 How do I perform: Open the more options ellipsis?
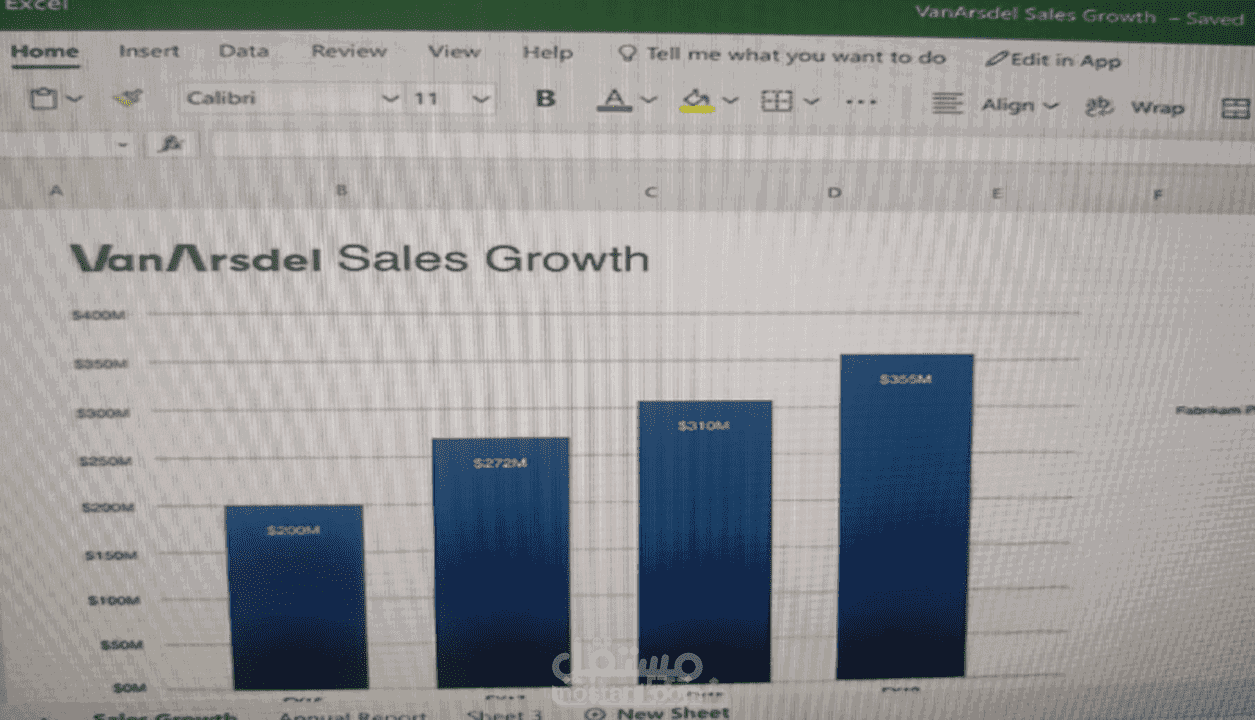(x=861, y=102)
